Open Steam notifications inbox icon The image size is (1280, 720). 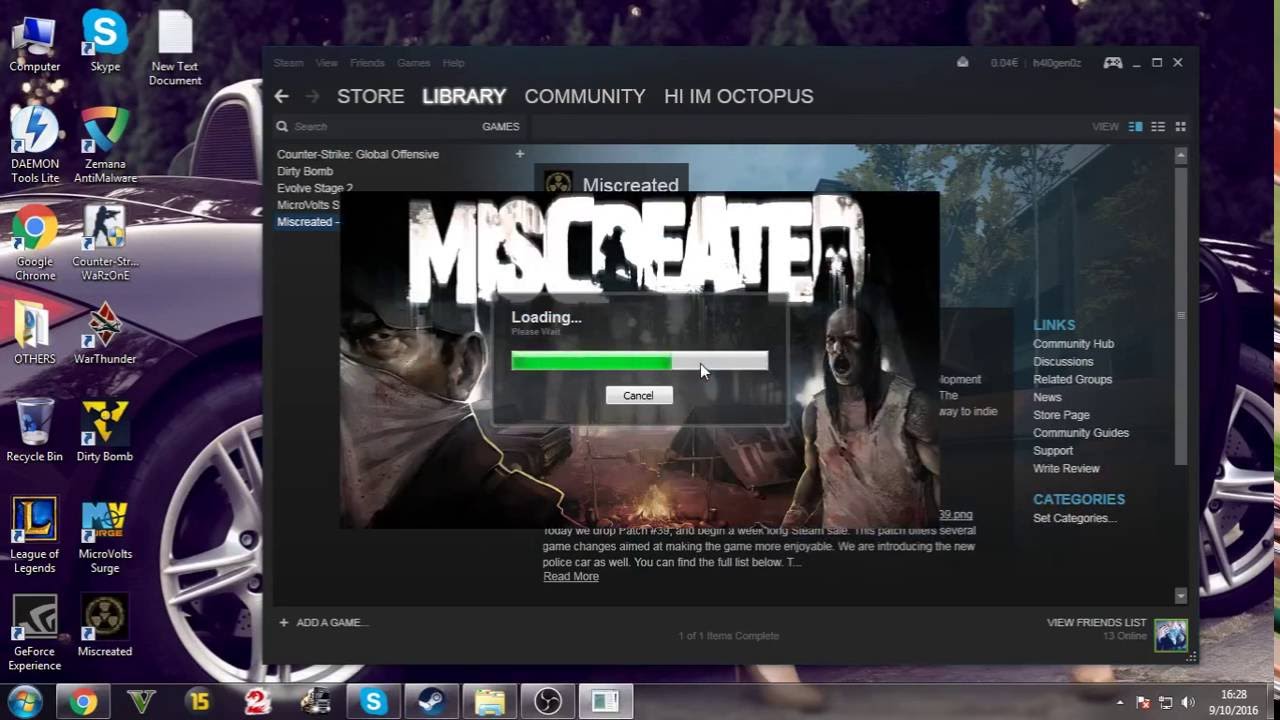click(x=962, y=62)
